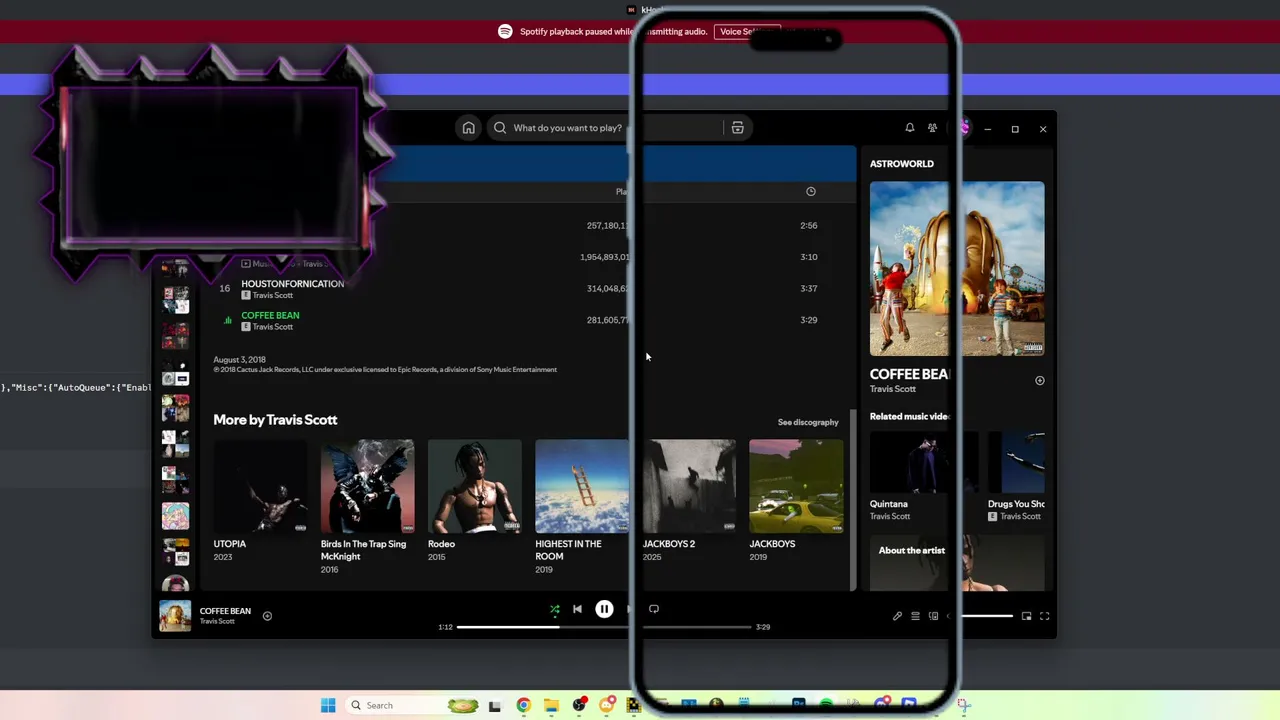Open the Snipping Tool tray icon

click(x=963, y=706)
